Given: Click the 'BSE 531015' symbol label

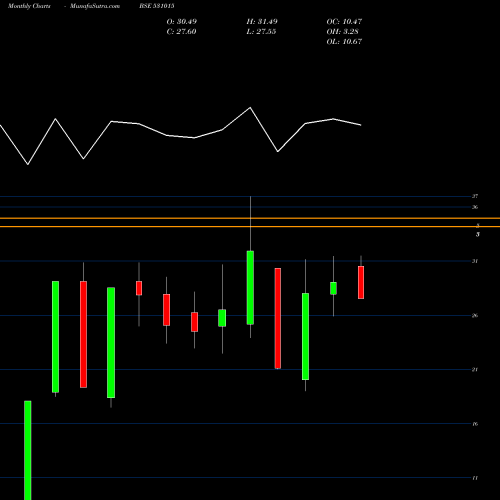Looking at the screenshot, I should coord(157,6).
